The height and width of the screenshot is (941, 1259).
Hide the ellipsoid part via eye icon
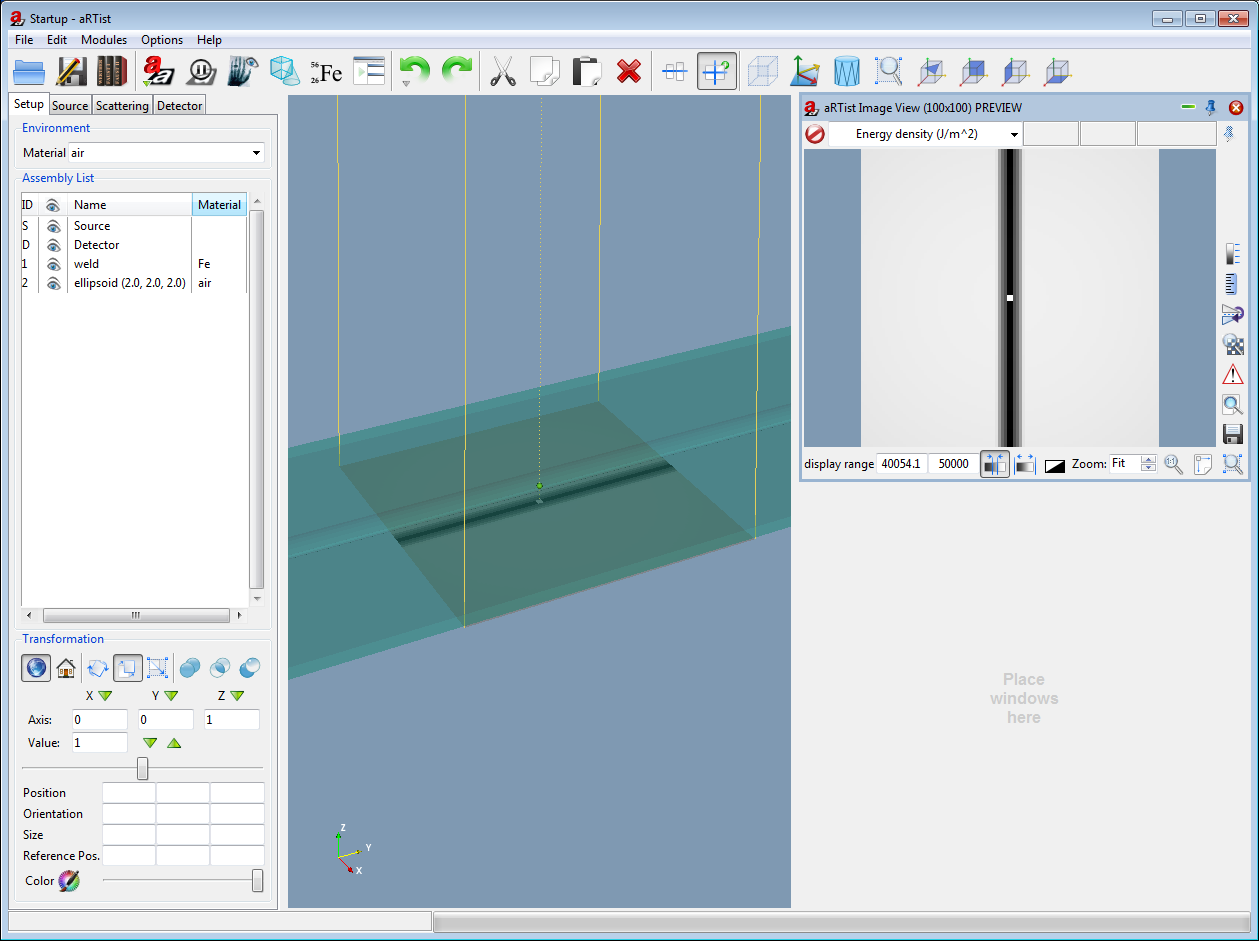click(x=54, y=283)
